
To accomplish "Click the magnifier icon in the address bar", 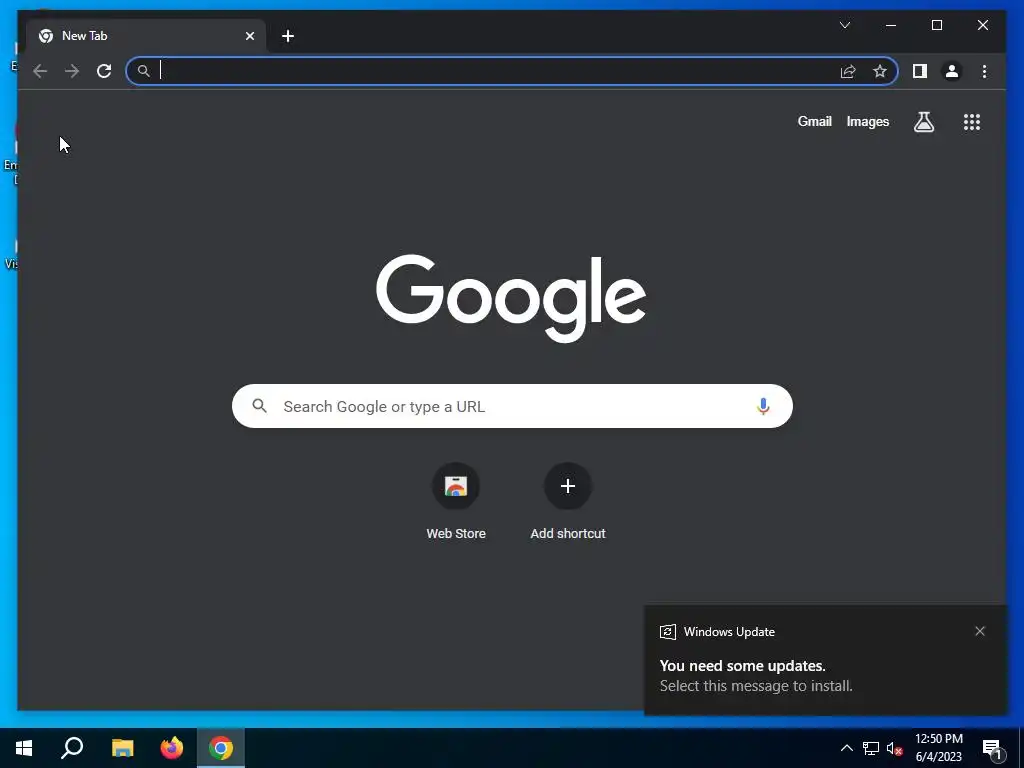I will coord(144,71).
